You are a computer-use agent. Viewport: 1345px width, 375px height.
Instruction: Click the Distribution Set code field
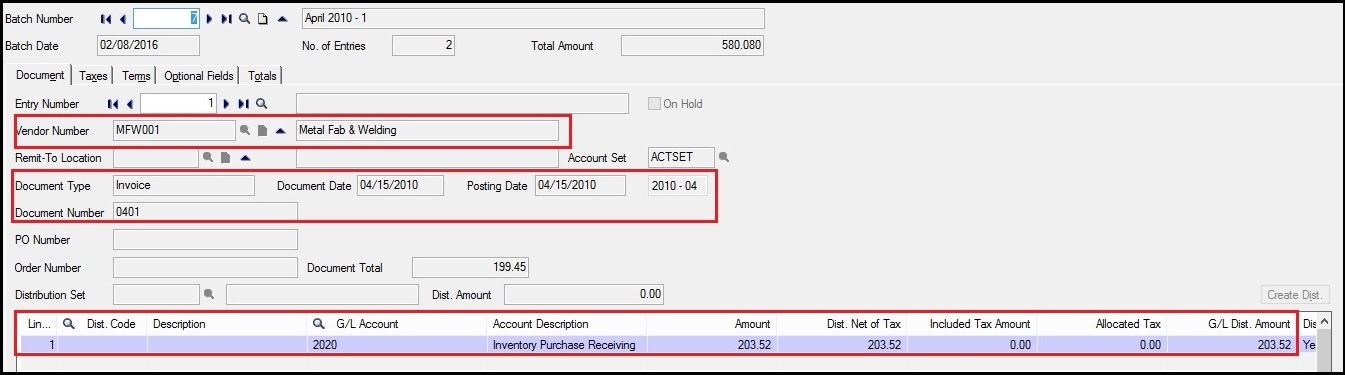tap(156, 294)
